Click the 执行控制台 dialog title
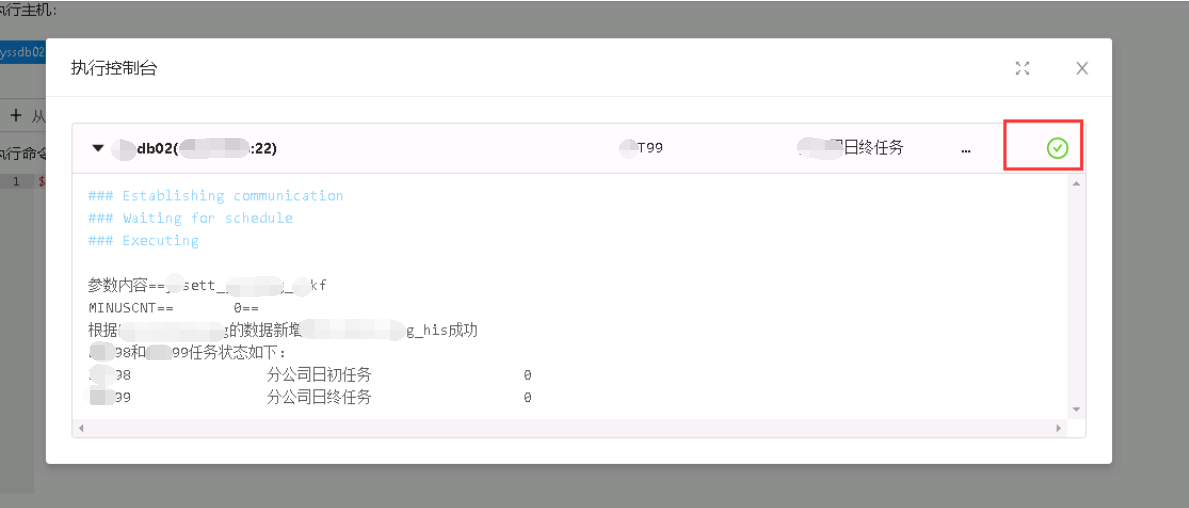The width and height of the screenshot is (1189, 508). pyautogui.click(x=114, y=68)
